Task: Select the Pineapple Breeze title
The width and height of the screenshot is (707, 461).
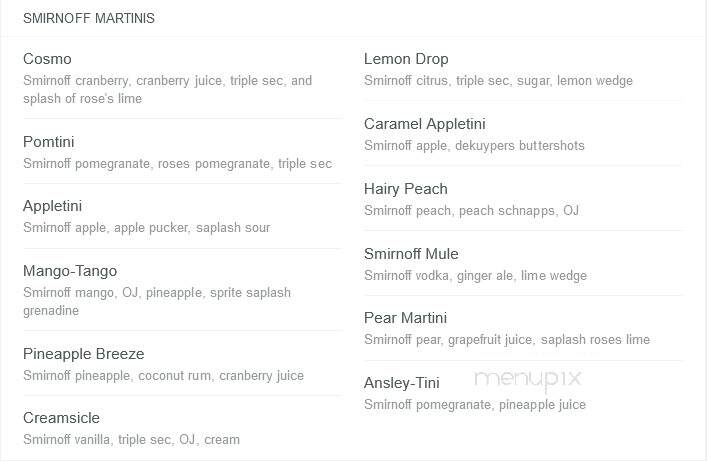Action: (x=83, y=354)
